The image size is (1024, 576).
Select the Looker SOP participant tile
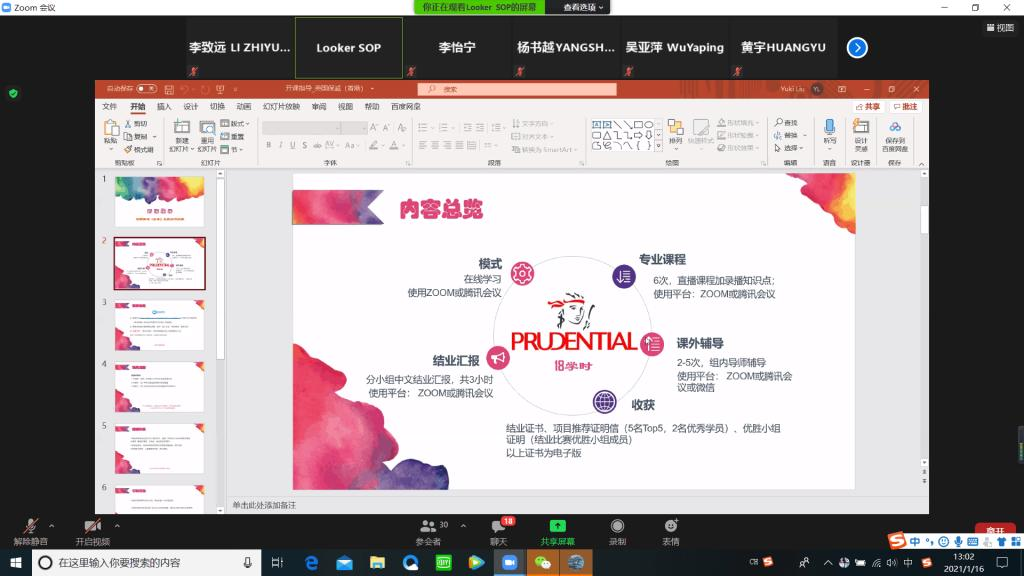pyautogui.click(x=349, y=47)
